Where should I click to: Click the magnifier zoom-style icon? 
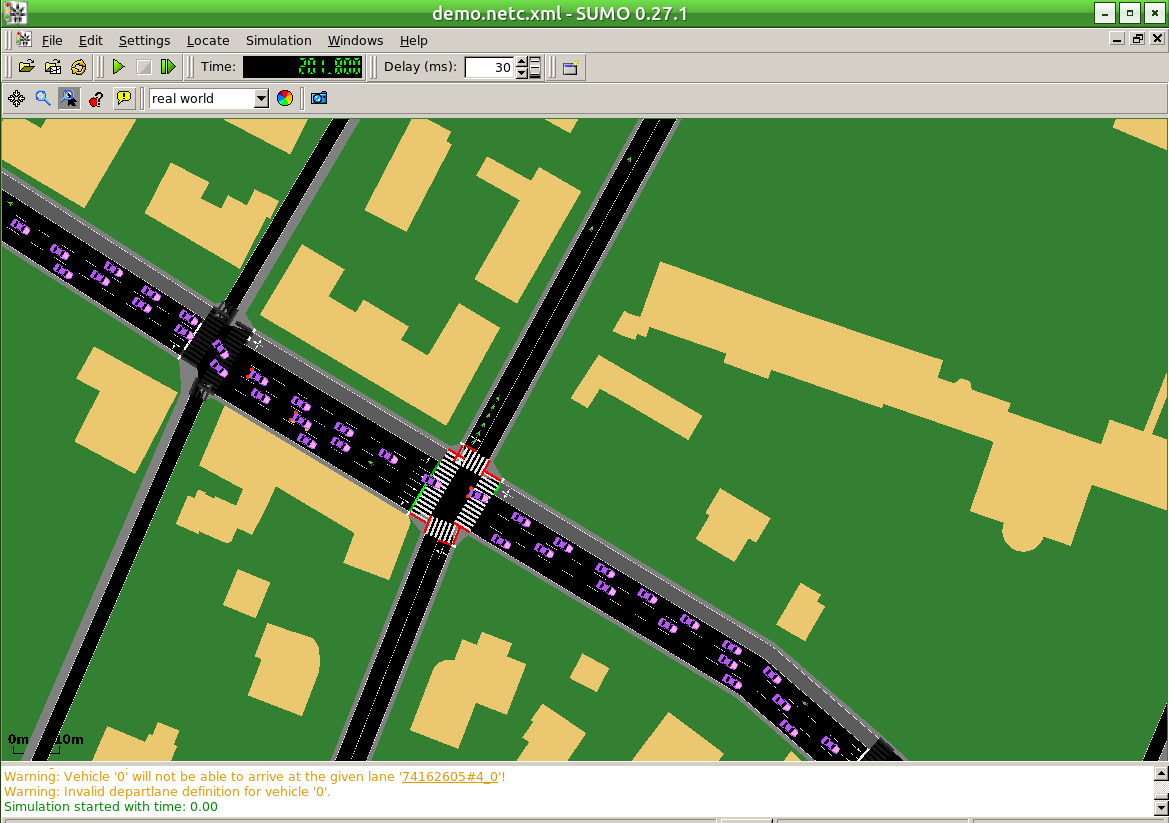tap(43, 98)
